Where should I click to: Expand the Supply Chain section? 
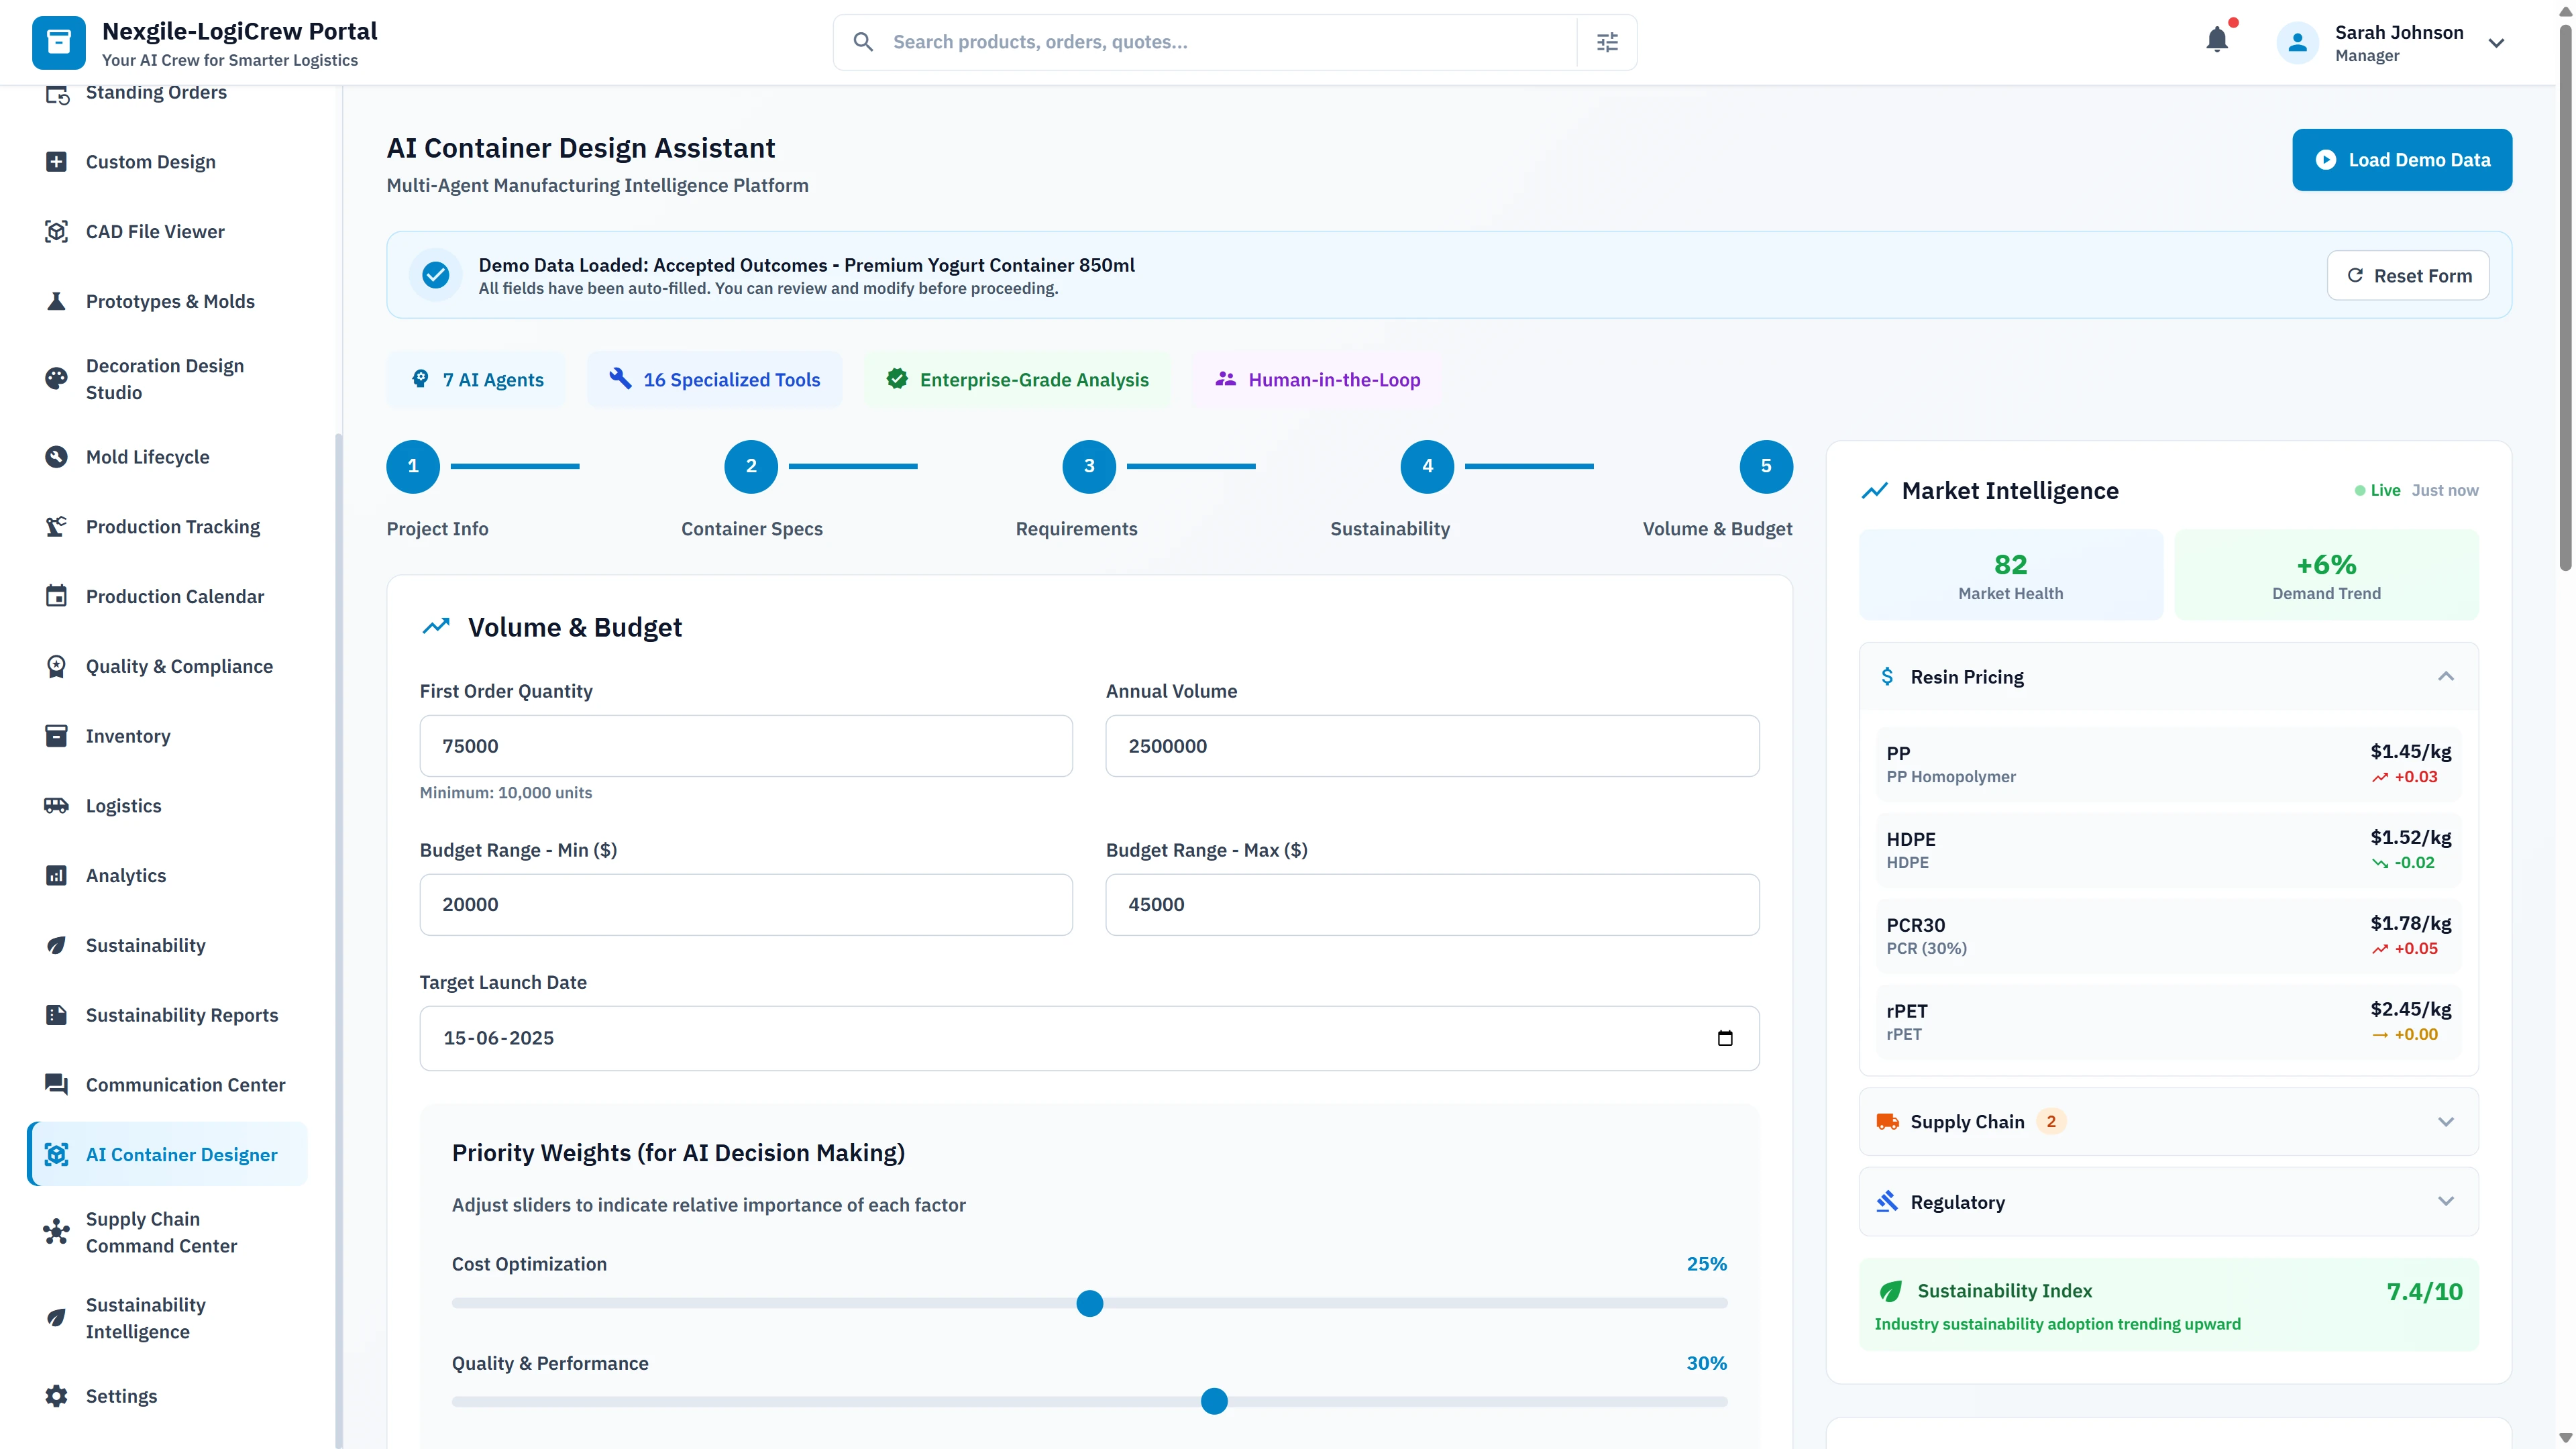2446,1121
